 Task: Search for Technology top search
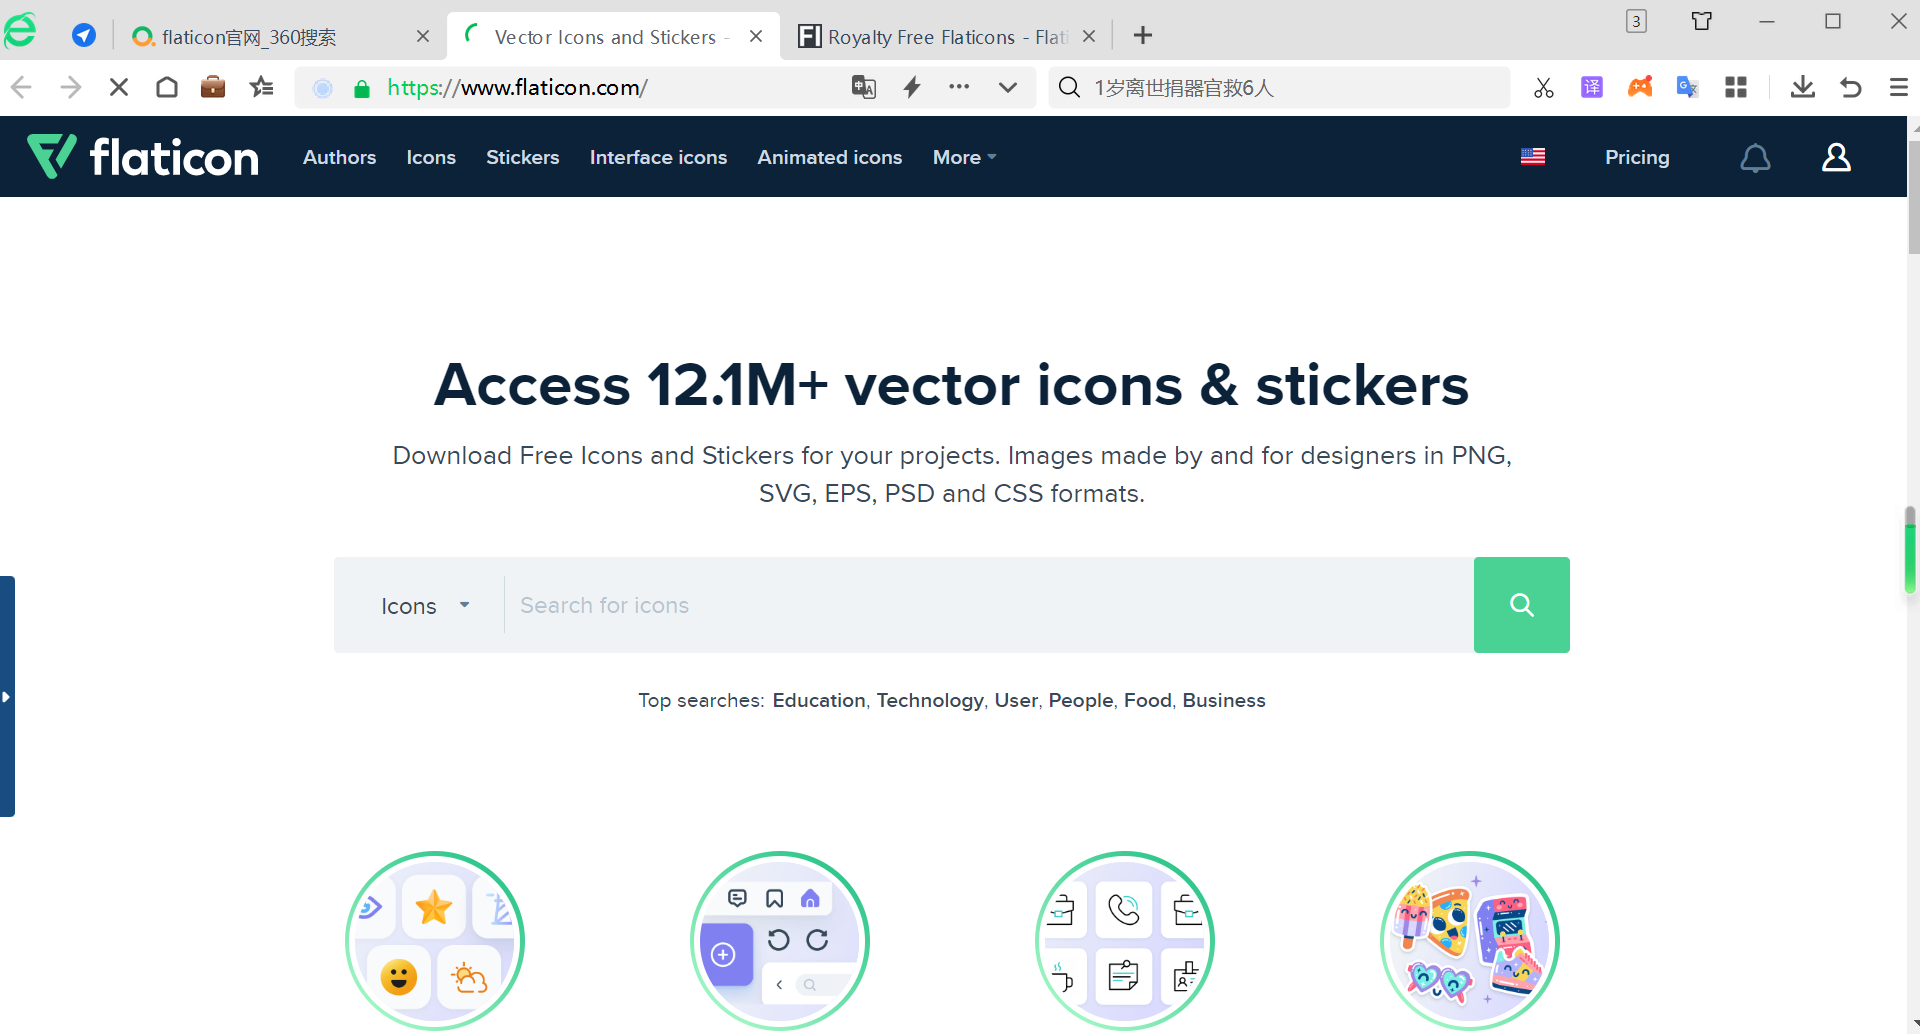930,700
